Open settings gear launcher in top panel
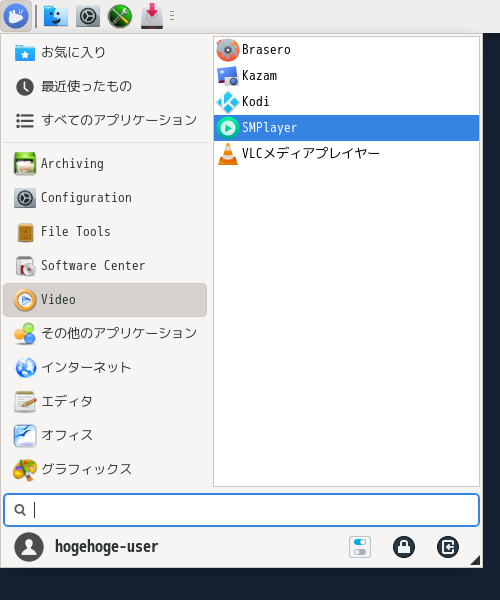Viewport: 500px width, 600px height. 88,16
